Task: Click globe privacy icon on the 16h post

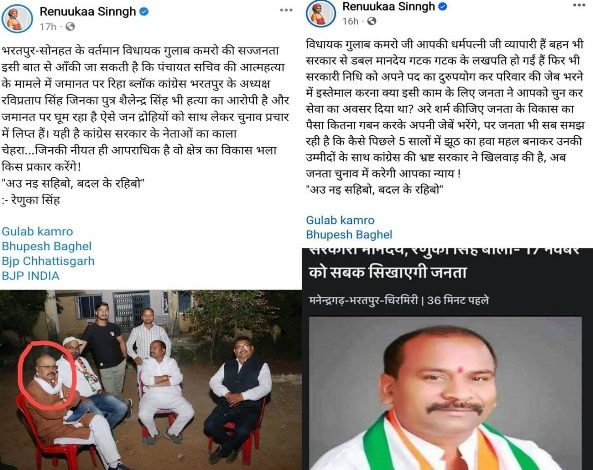Action: (x=372, y=21)
